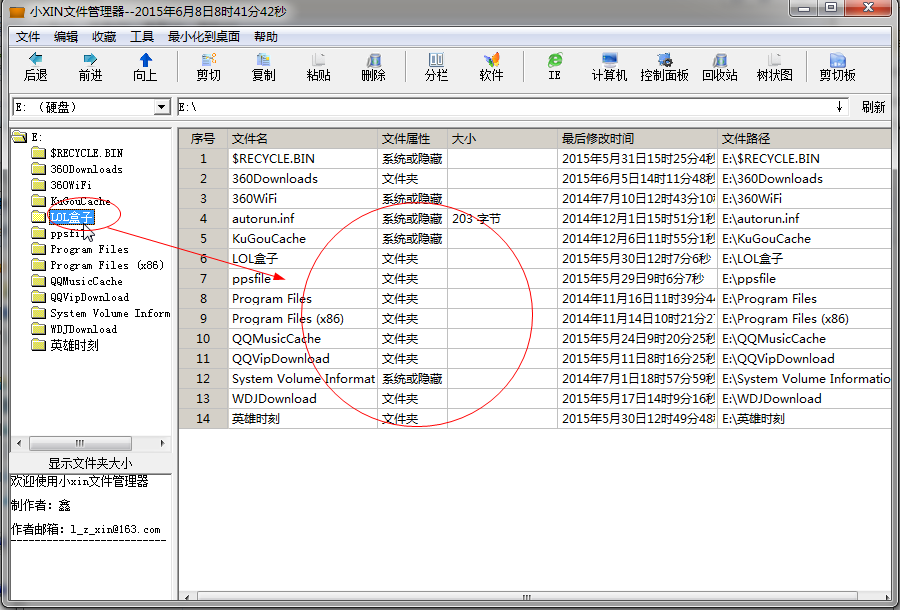Select the E: root in tree

coord(28,137)
